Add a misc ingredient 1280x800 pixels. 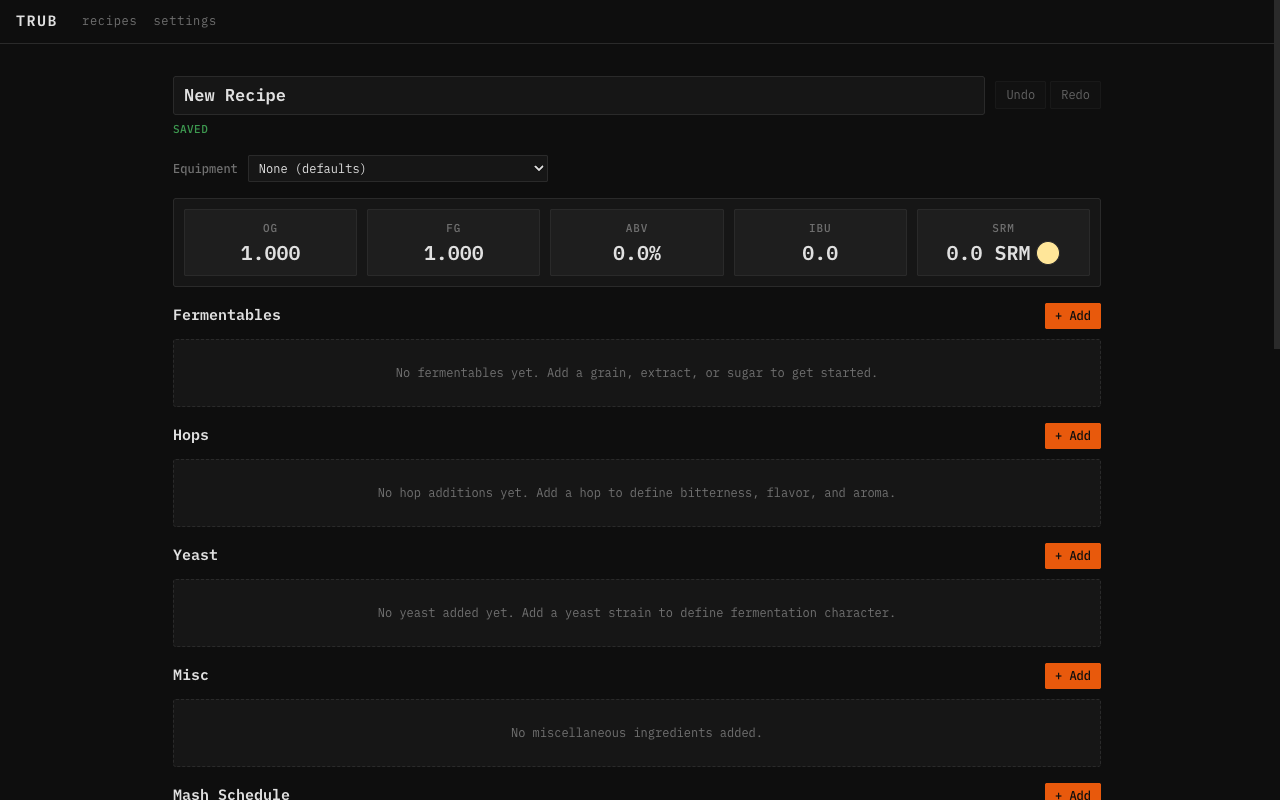tap(1073, 676)
